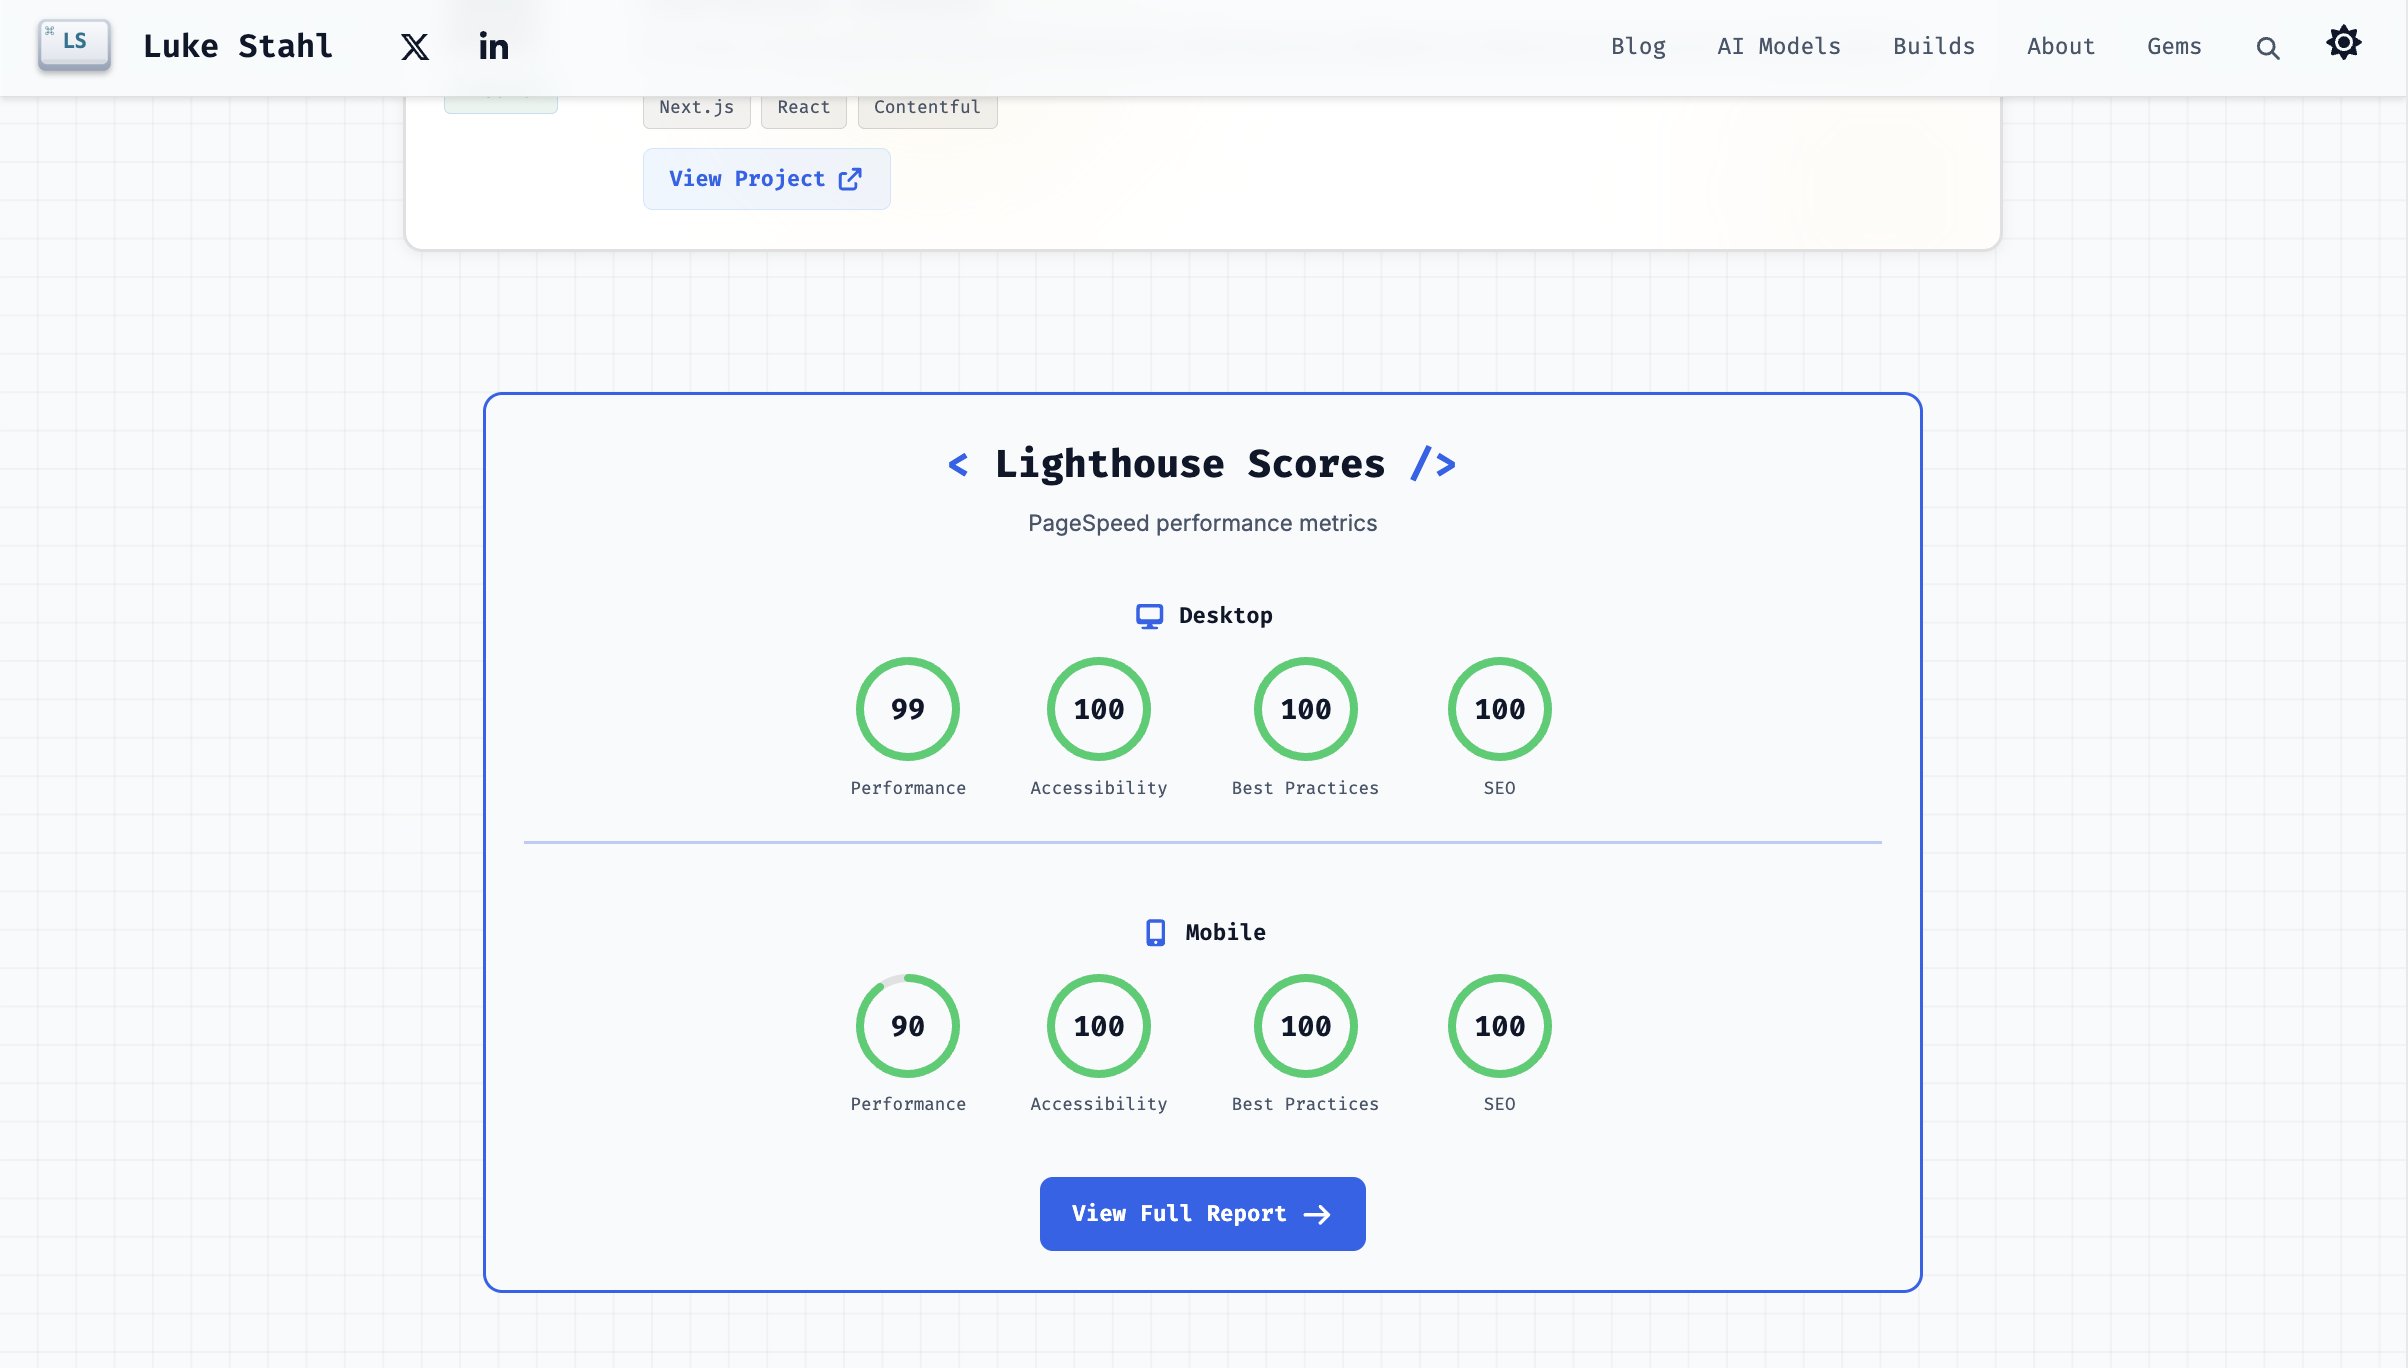Navigate to the About page

point(2061,46)
